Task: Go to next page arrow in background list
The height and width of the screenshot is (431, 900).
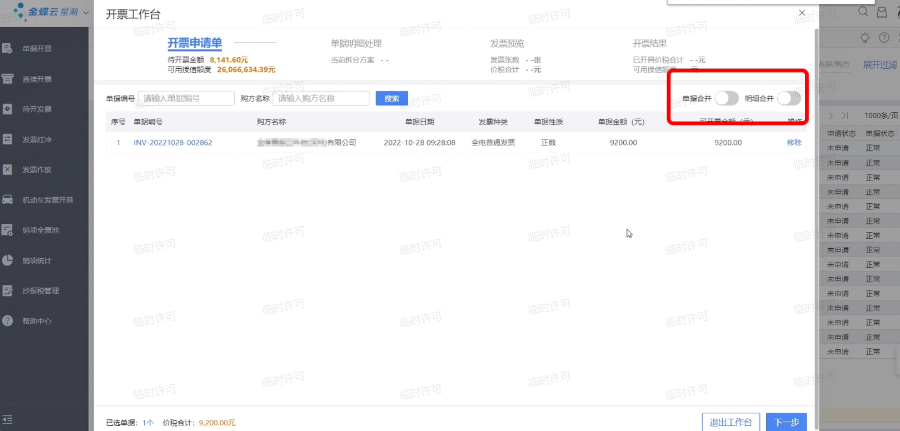Action: pyautogui.click(x=830, y=115)
